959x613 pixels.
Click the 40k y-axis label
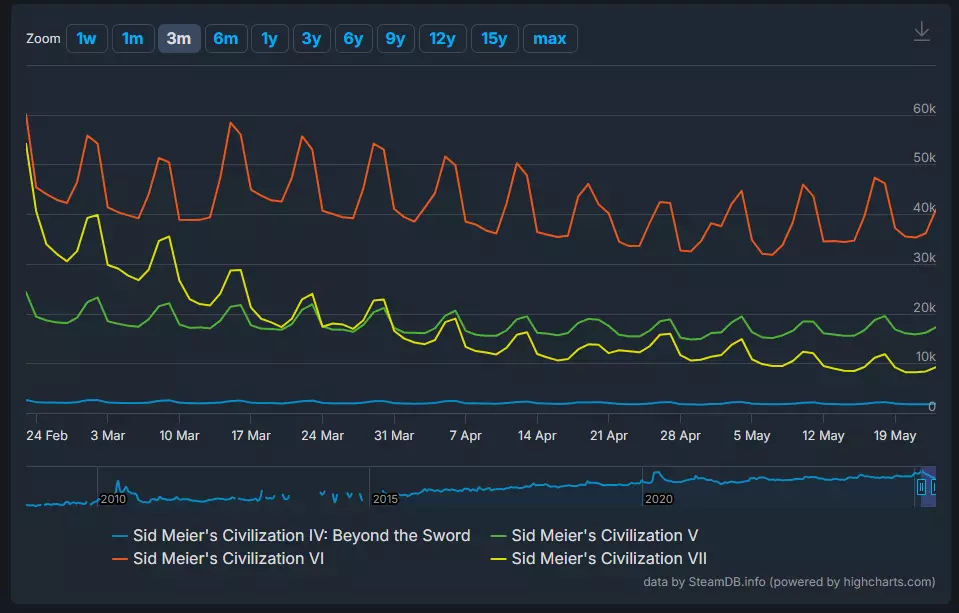pyautogui.click(x=924, y=208)
